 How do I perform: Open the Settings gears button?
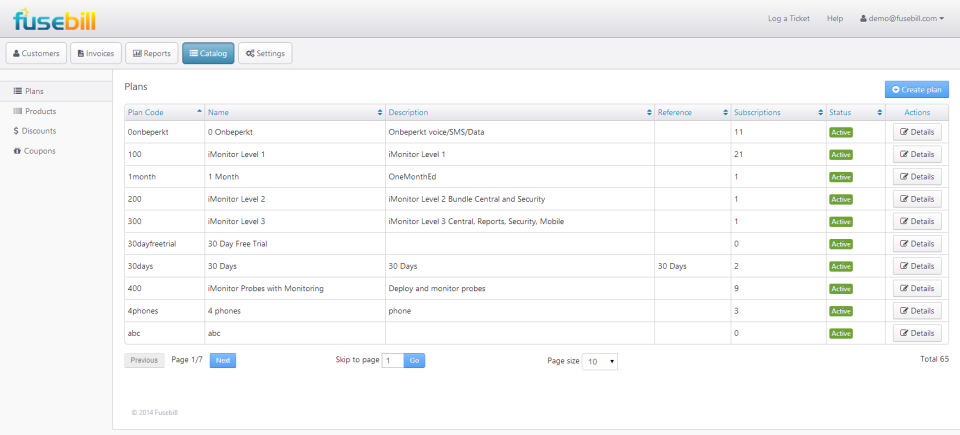tap(265, 53)
